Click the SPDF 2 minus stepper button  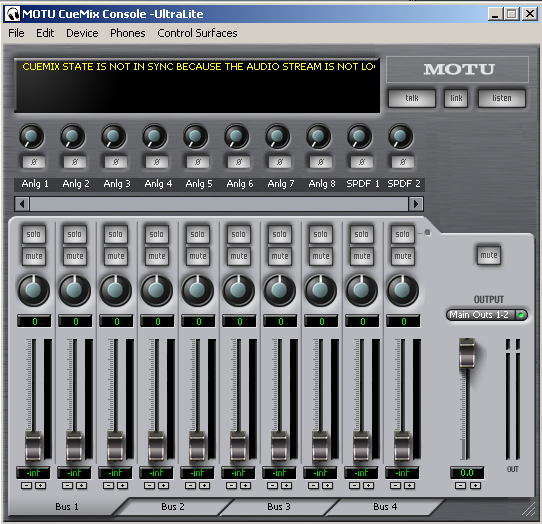tap(395, 486)
